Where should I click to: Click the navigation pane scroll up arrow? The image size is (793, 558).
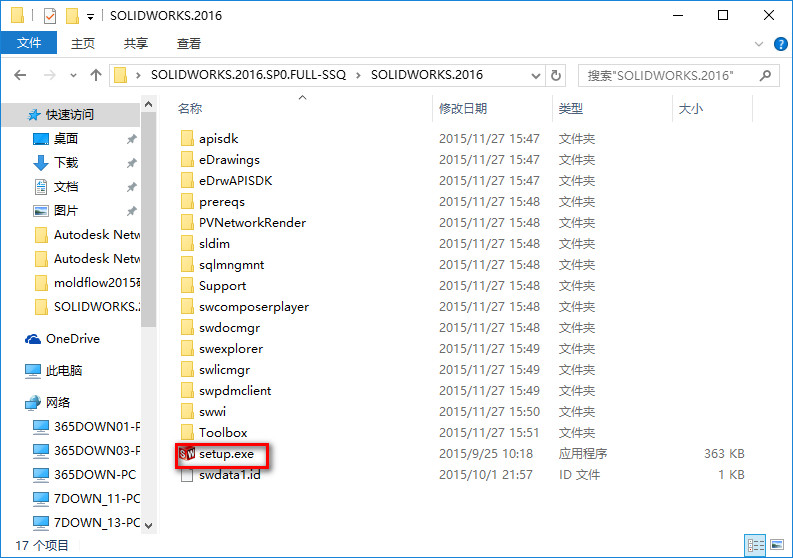(149, 104)
